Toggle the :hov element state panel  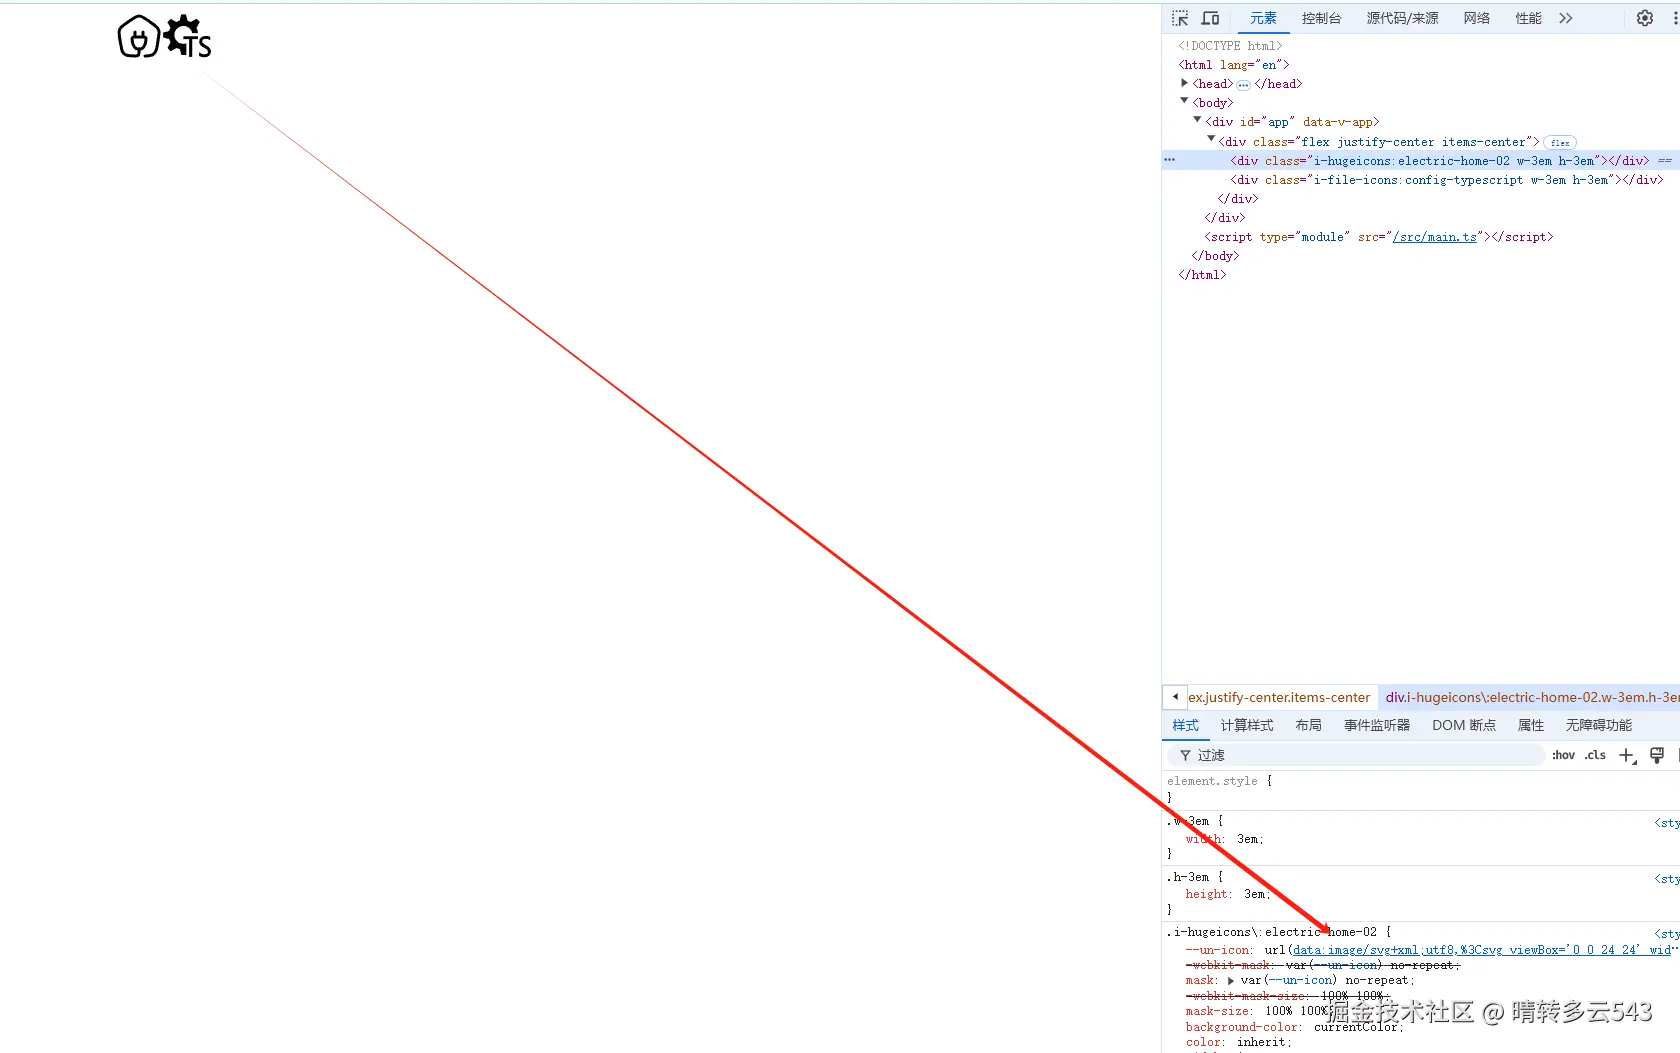click(1563, 755)
